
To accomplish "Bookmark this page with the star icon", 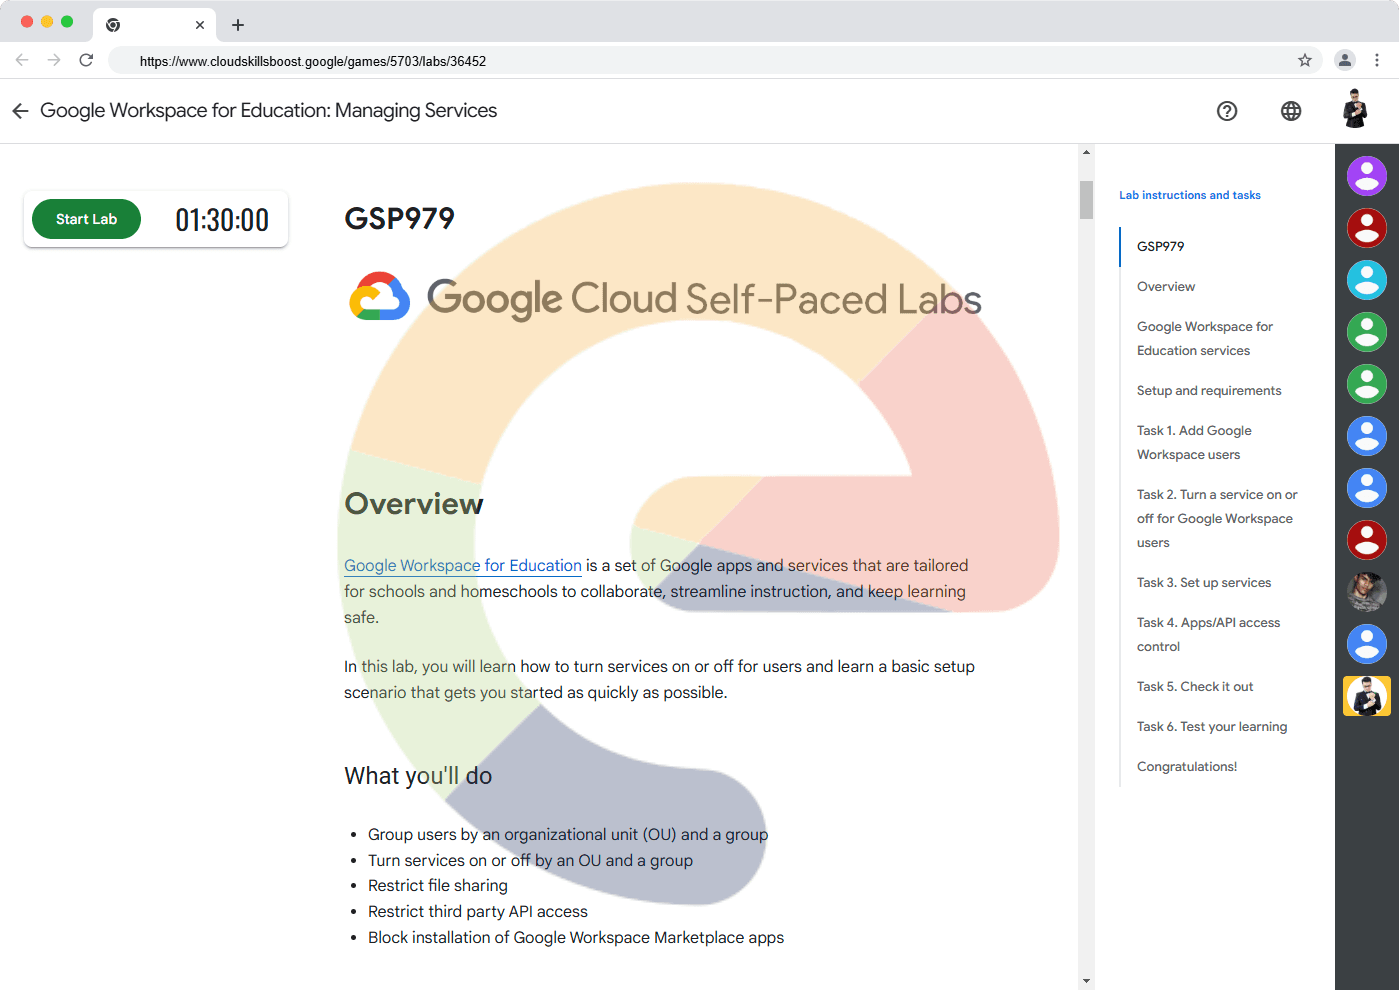I will point(1305,60).
